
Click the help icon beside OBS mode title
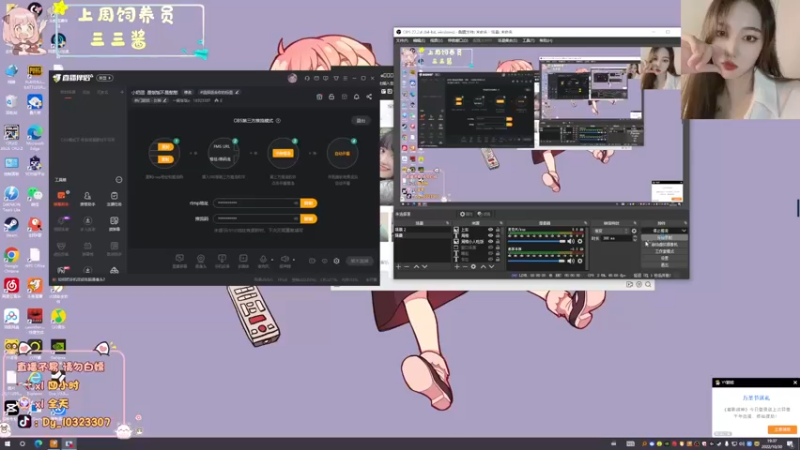point(278,120)
